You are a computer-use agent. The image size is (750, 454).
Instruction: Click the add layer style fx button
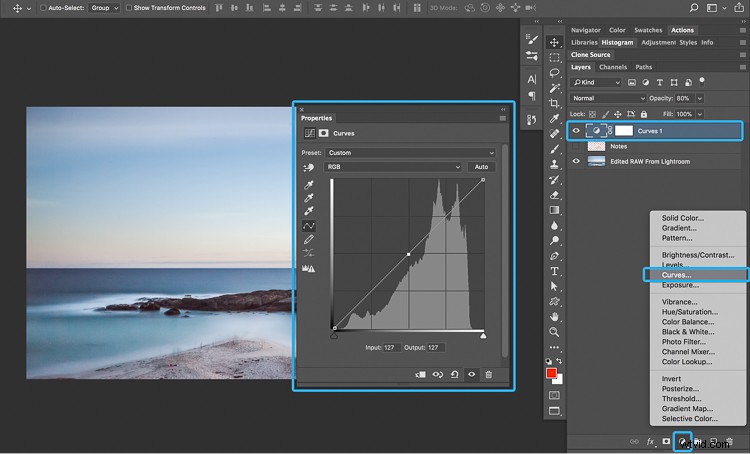pos(650,442)
